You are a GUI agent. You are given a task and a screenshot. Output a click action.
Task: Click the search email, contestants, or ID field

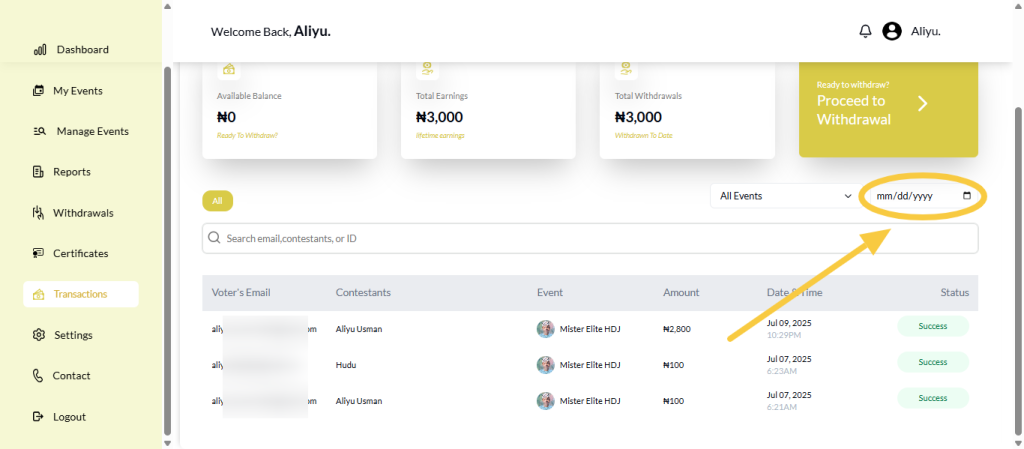[x=590, y=239]
